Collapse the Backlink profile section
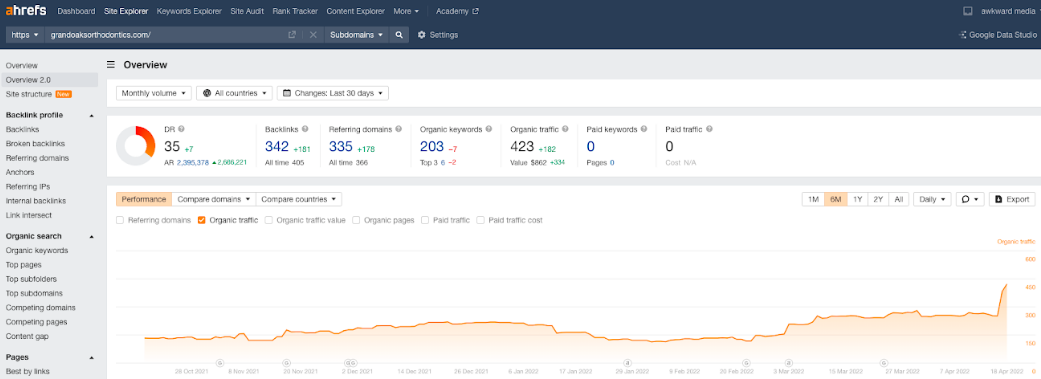Viewport: 1041px width, 379px height. click(x=92, y=115)
